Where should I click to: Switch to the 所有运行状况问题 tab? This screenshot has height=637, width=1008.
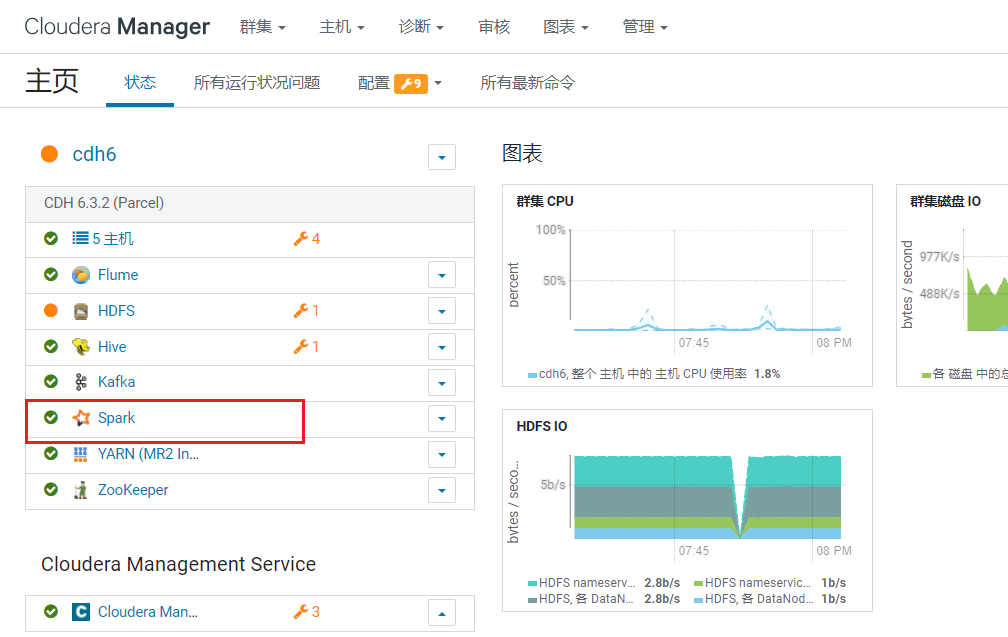[257, 83]
